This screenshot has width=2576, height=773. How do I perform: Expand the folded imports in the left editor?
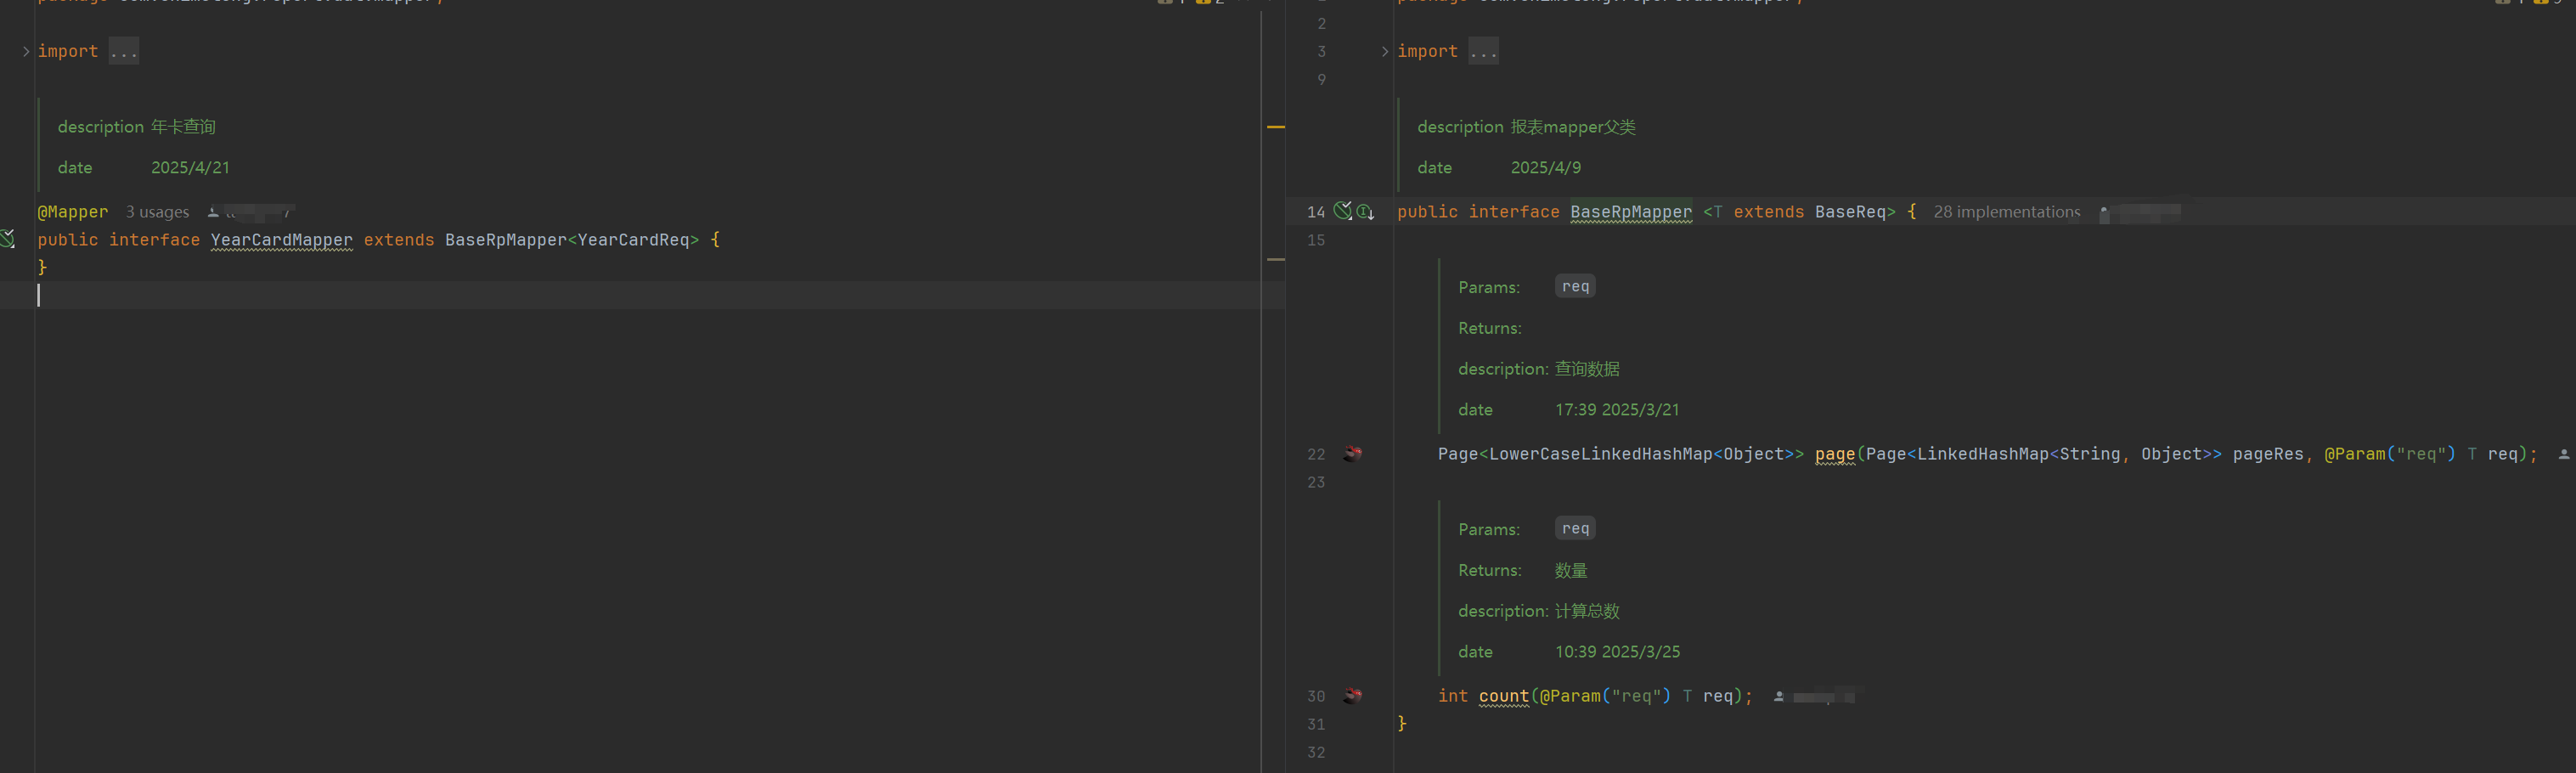tap(122, 50)
